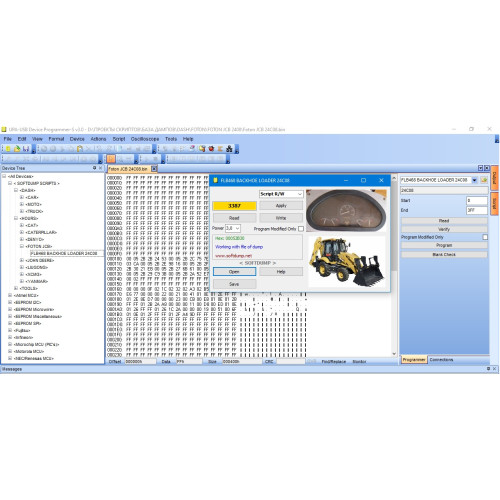500x500 pixels.
Task: Click Read in the backhoe loader dialog
Action: pos(234,218)
